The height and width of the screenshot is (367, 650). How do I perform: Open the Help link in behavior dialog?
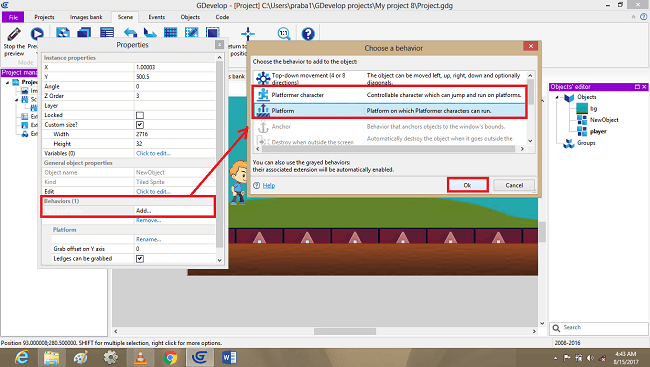click(x=269, y=185)
